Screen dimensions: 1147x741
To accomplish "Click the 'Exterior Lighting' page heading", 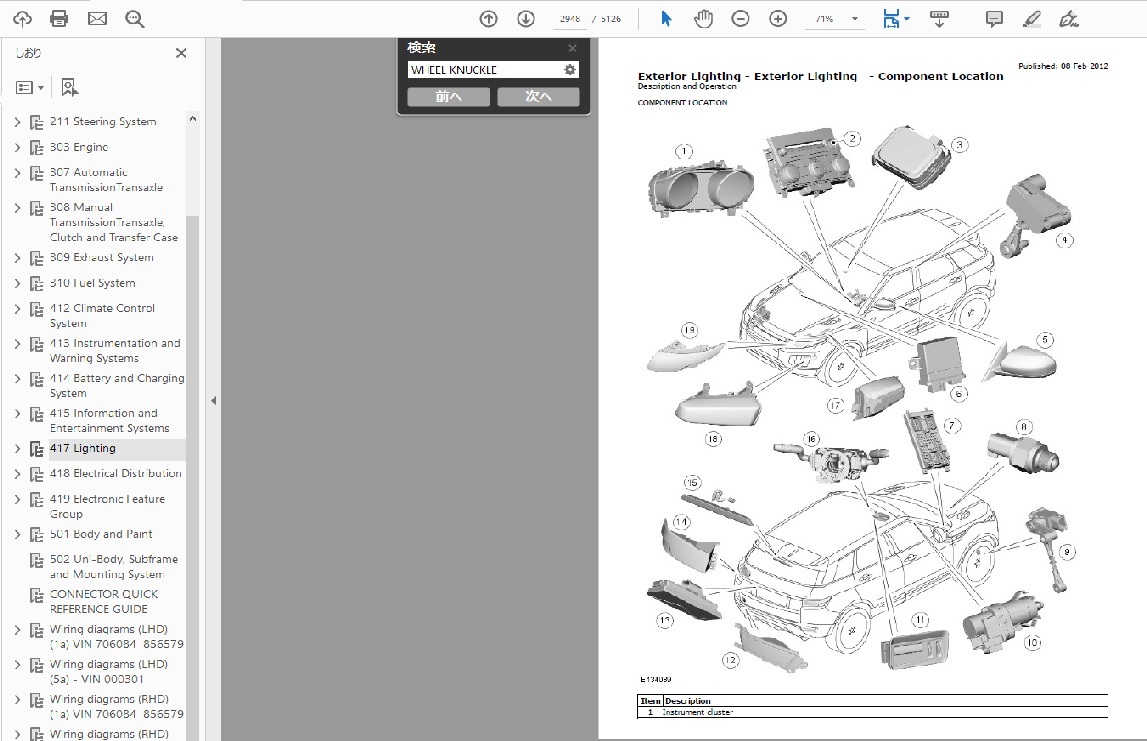I will [x=821, y=76].
